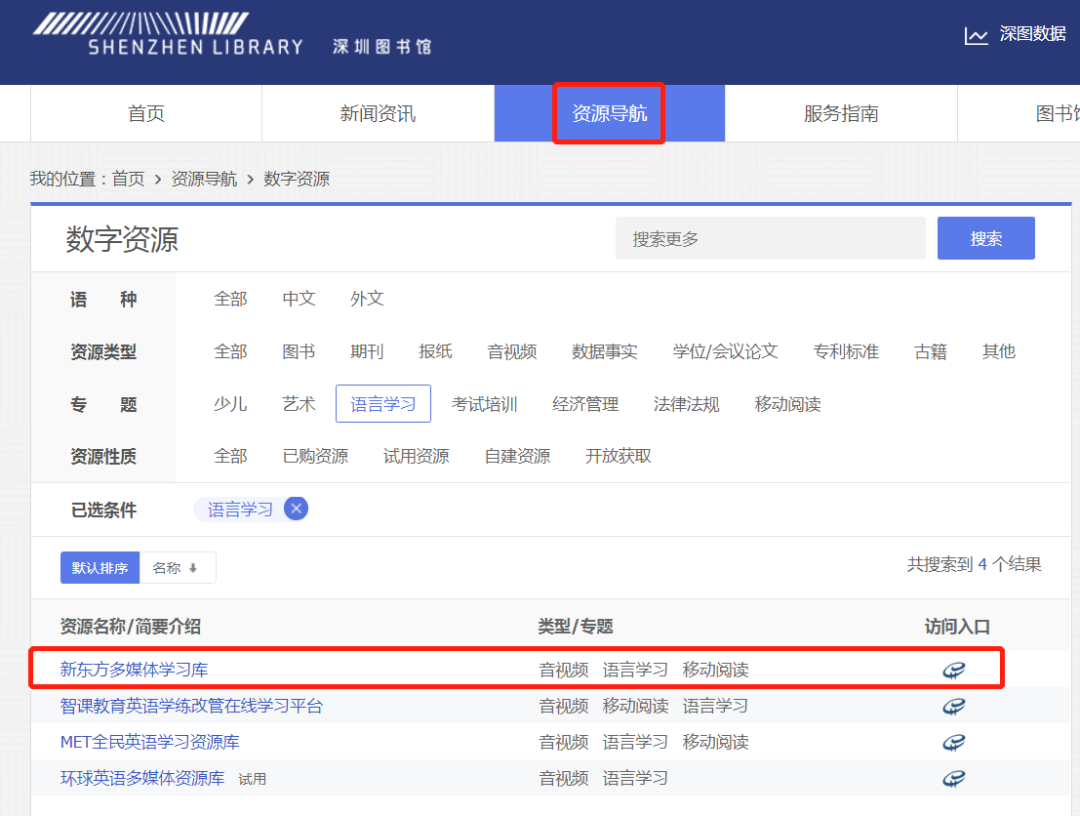1080x816 pixels.
Task: Sort results by 名称
Action: click(178, 567)
